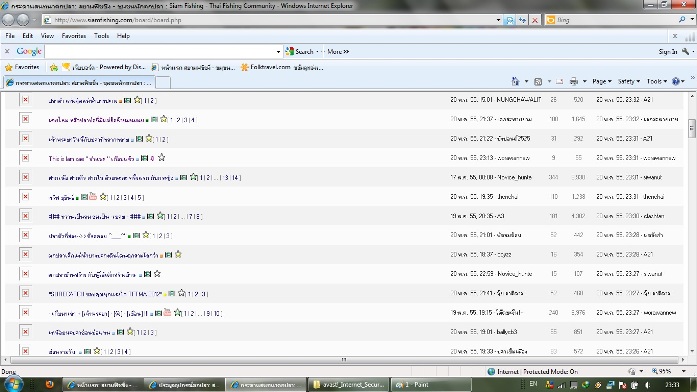Open the Page dropdown menu
The width and height of the screenshot is (697, 392).
coord(602,81)
